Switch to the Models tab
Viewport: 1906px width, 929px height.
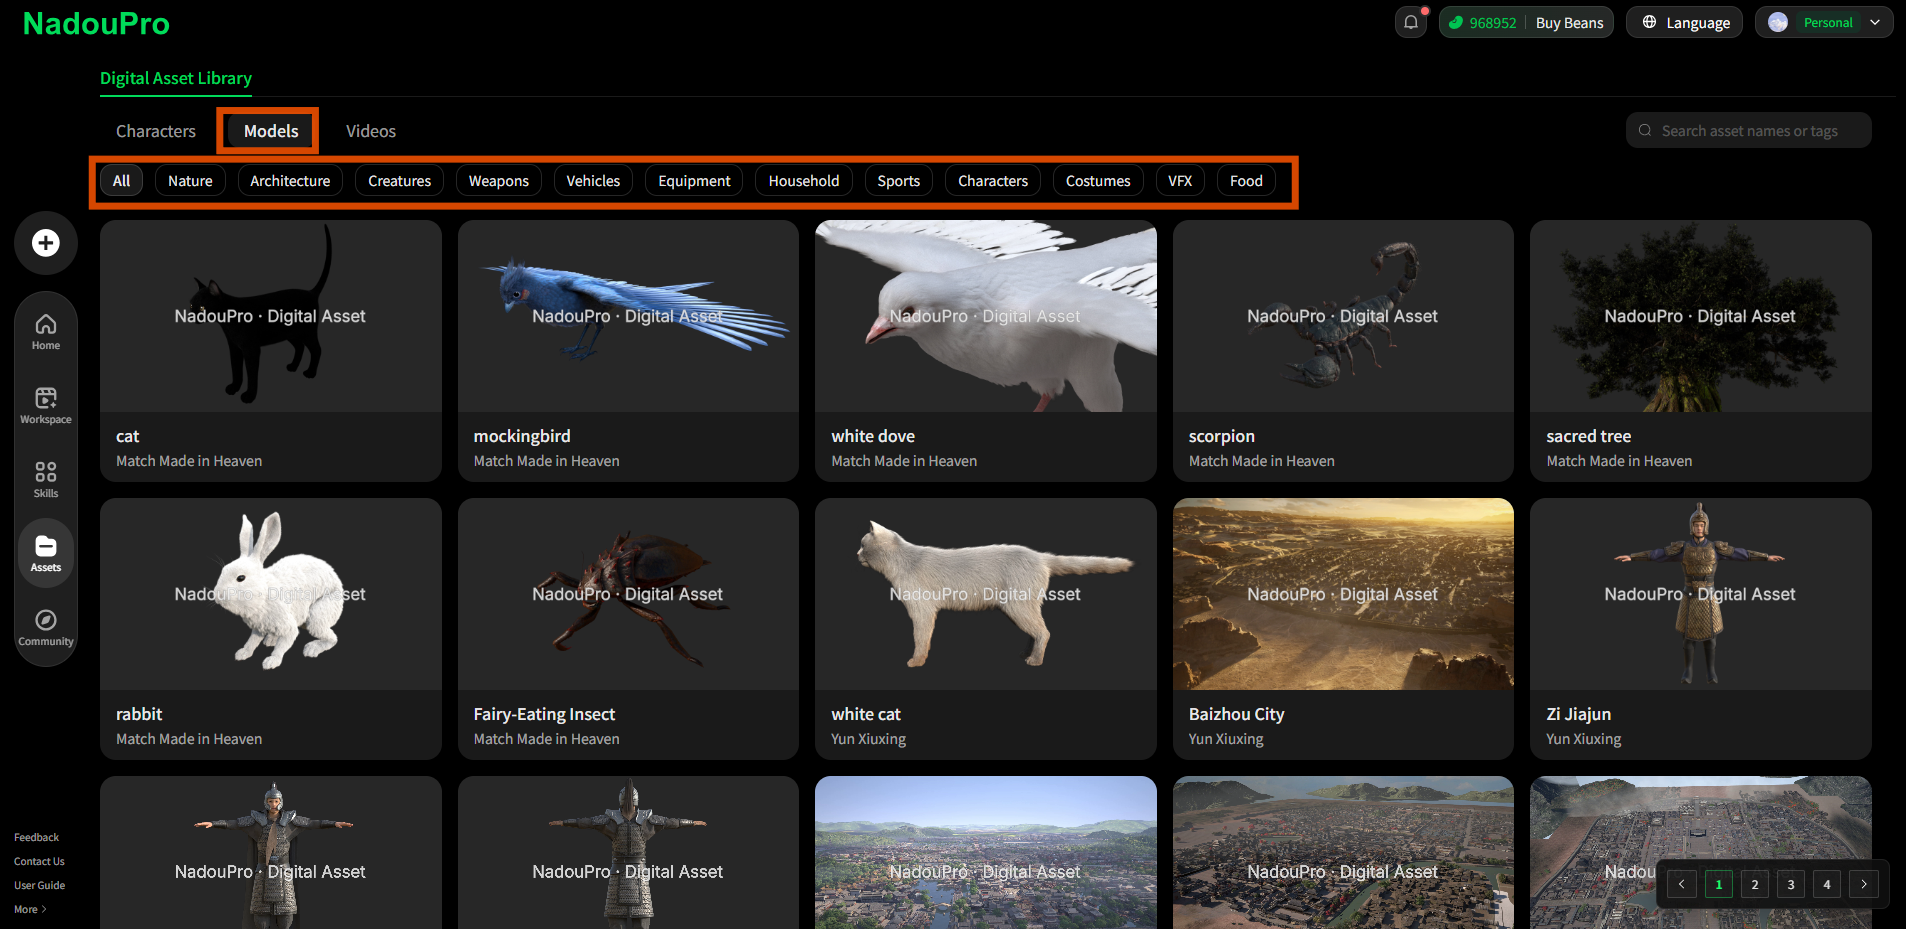[x=271, y=131]
